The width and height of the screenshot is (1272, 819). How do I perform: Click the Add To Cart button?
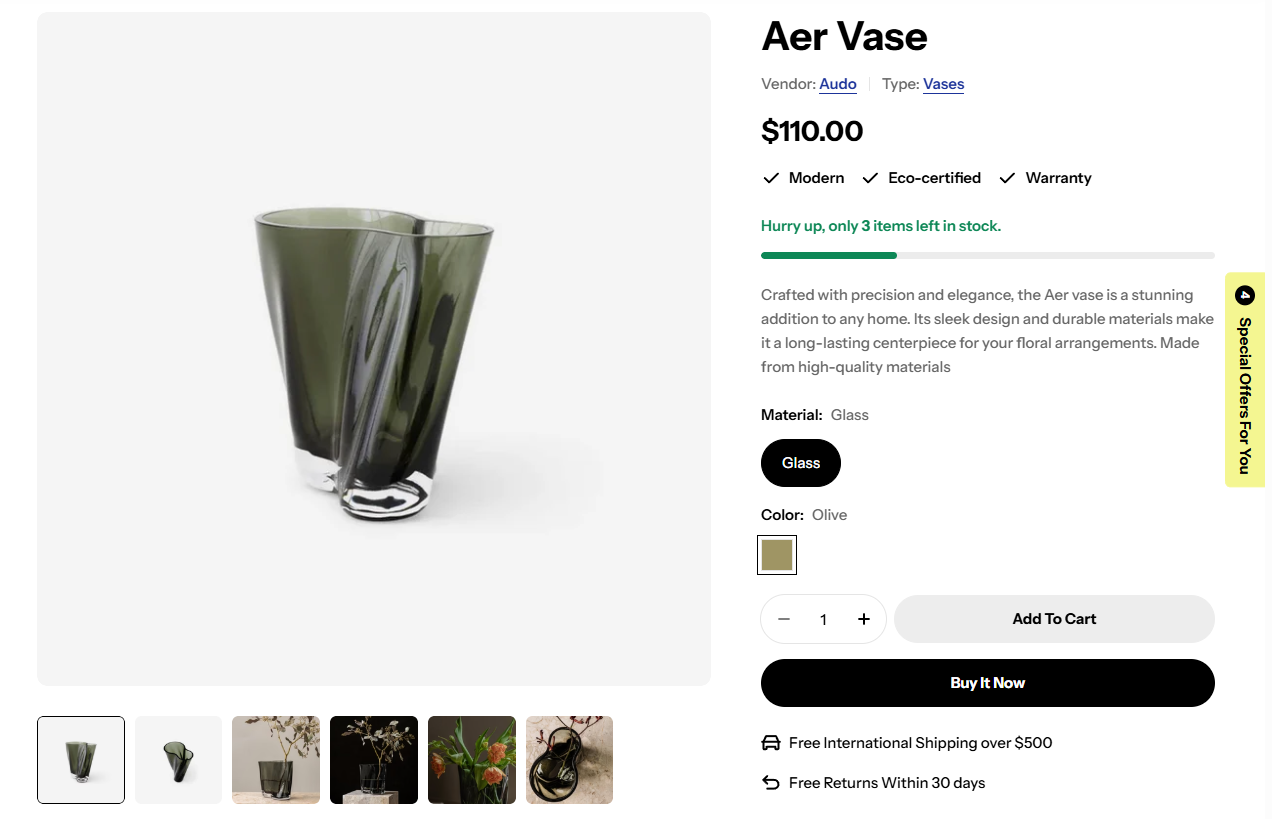coord(1054,619)
